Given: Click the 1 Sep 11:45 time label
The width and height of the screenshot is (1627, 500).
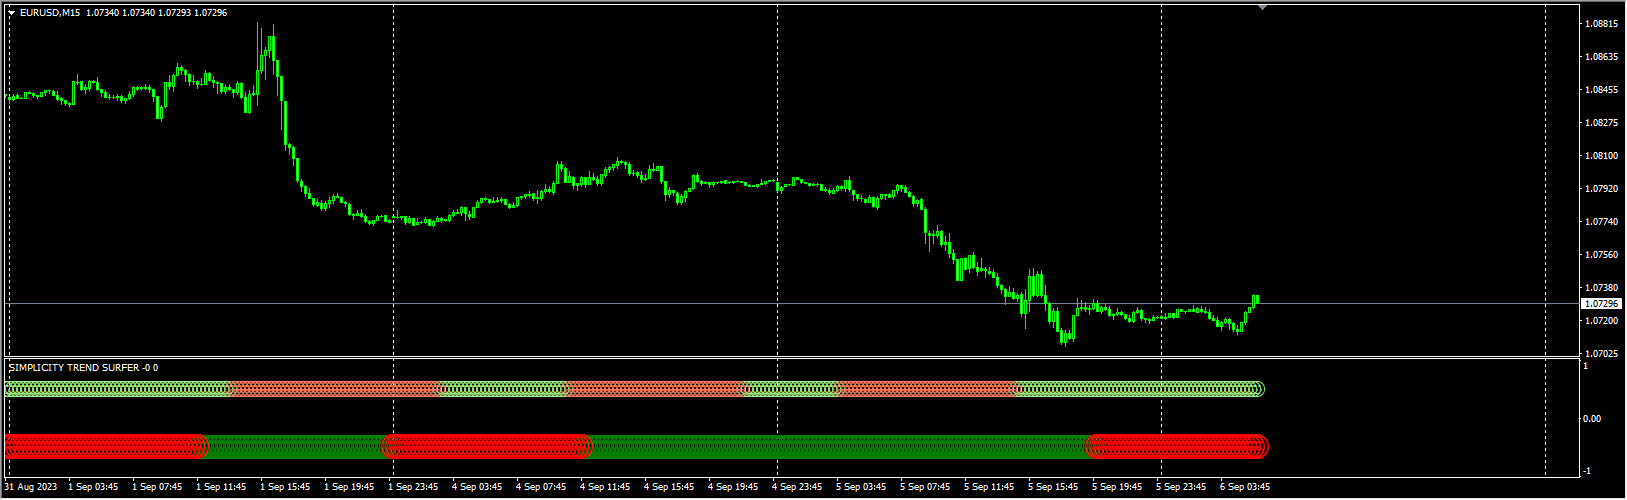Looking at the screenshot, I should (x=221, y=487).
